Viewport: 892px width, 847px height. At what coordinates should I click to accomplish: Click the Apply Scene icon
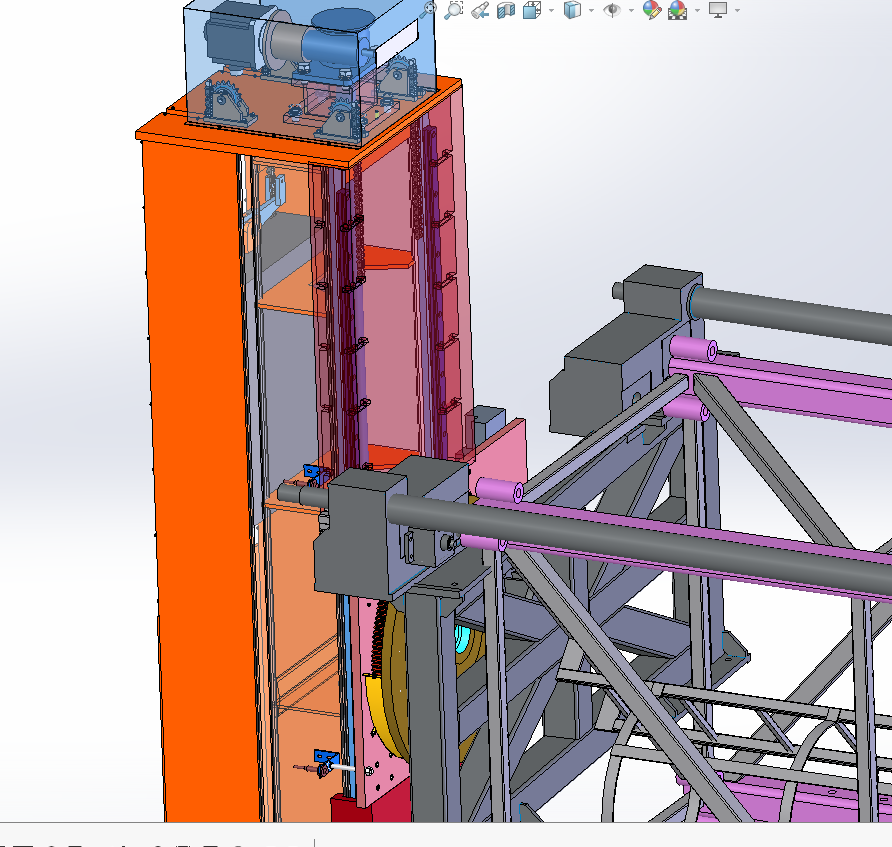[678, 10]
